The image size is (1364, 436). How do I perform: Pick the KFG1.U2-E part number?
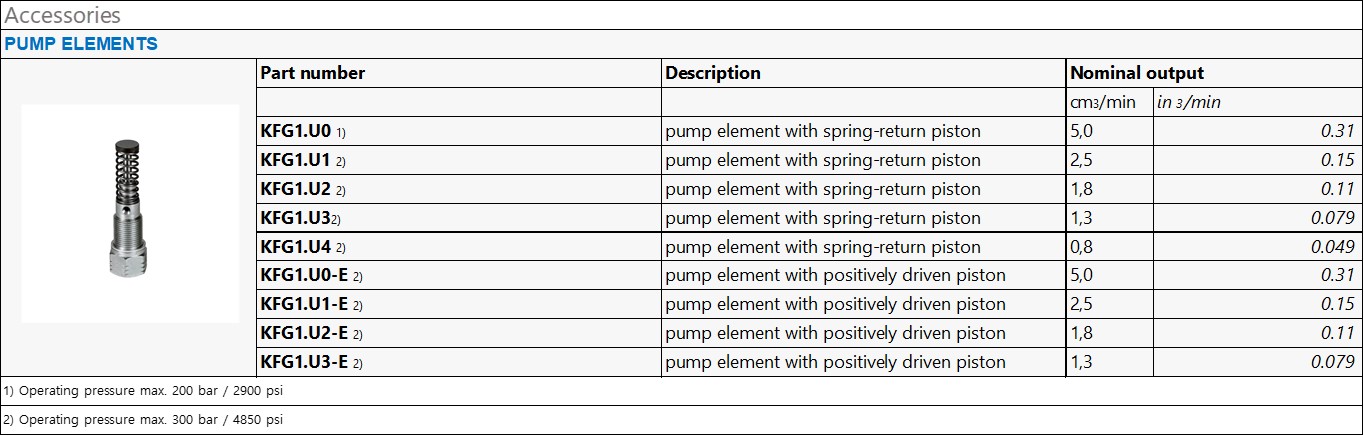tap(304, 333)
